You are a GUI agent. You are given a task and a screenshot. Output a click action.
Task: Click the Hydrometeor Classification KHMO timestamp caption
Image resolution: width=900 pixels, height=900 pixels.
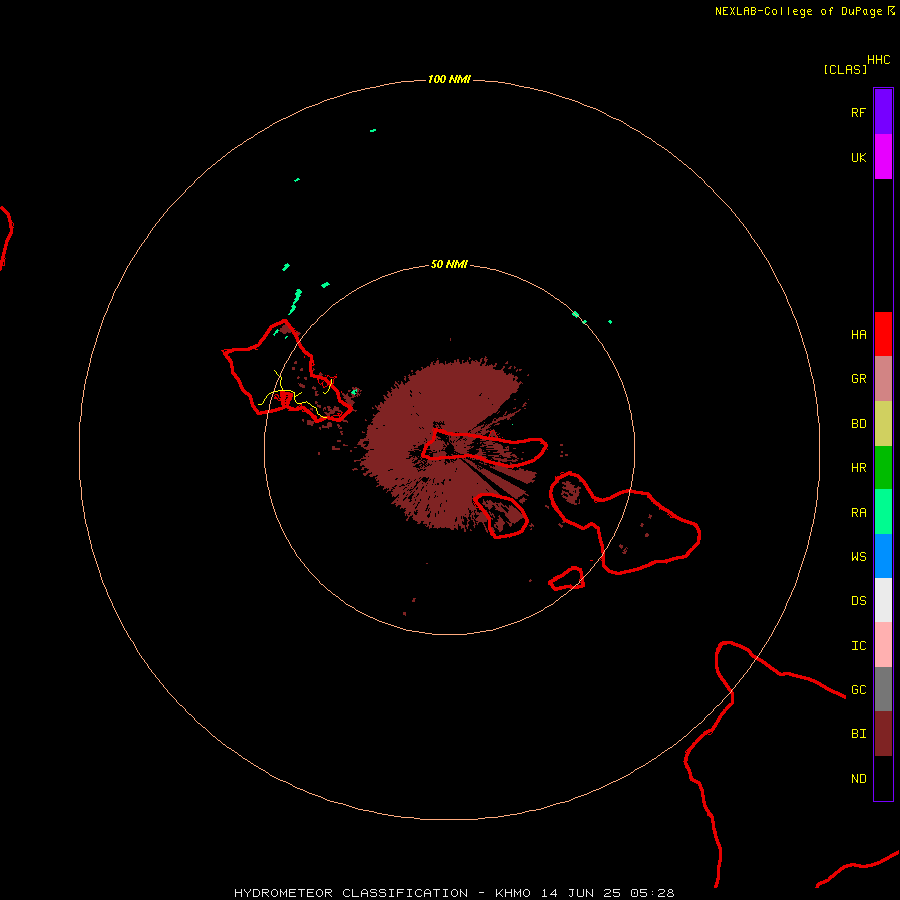click(x=454, y=893)
